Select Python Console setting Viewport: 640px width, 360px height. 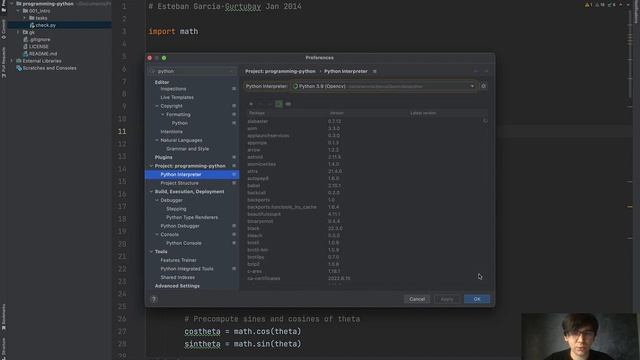184,243
